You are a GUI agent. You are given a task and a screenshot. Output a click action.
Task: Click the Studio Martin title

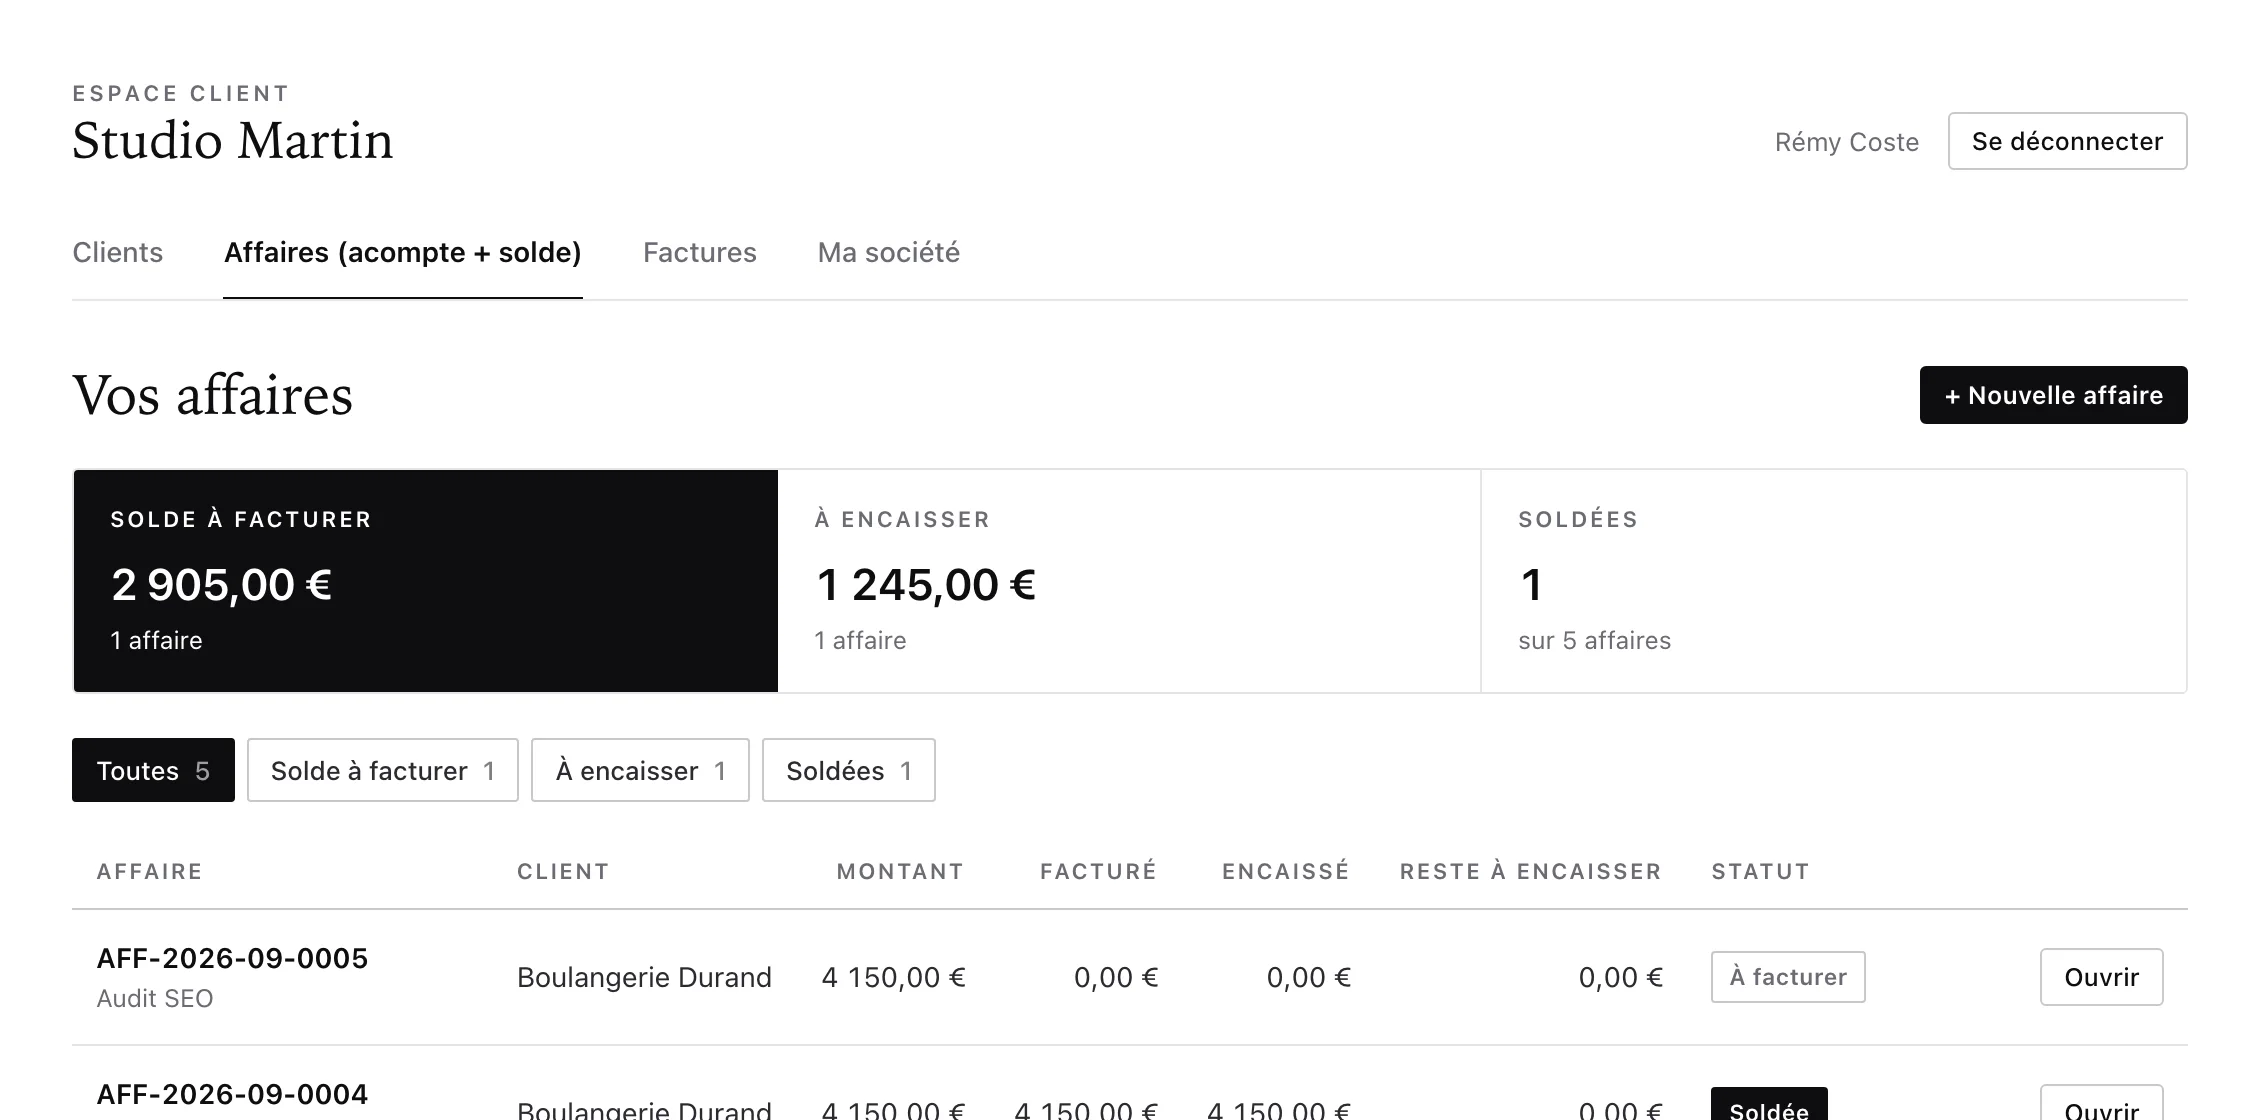click(x=232, y=140)
